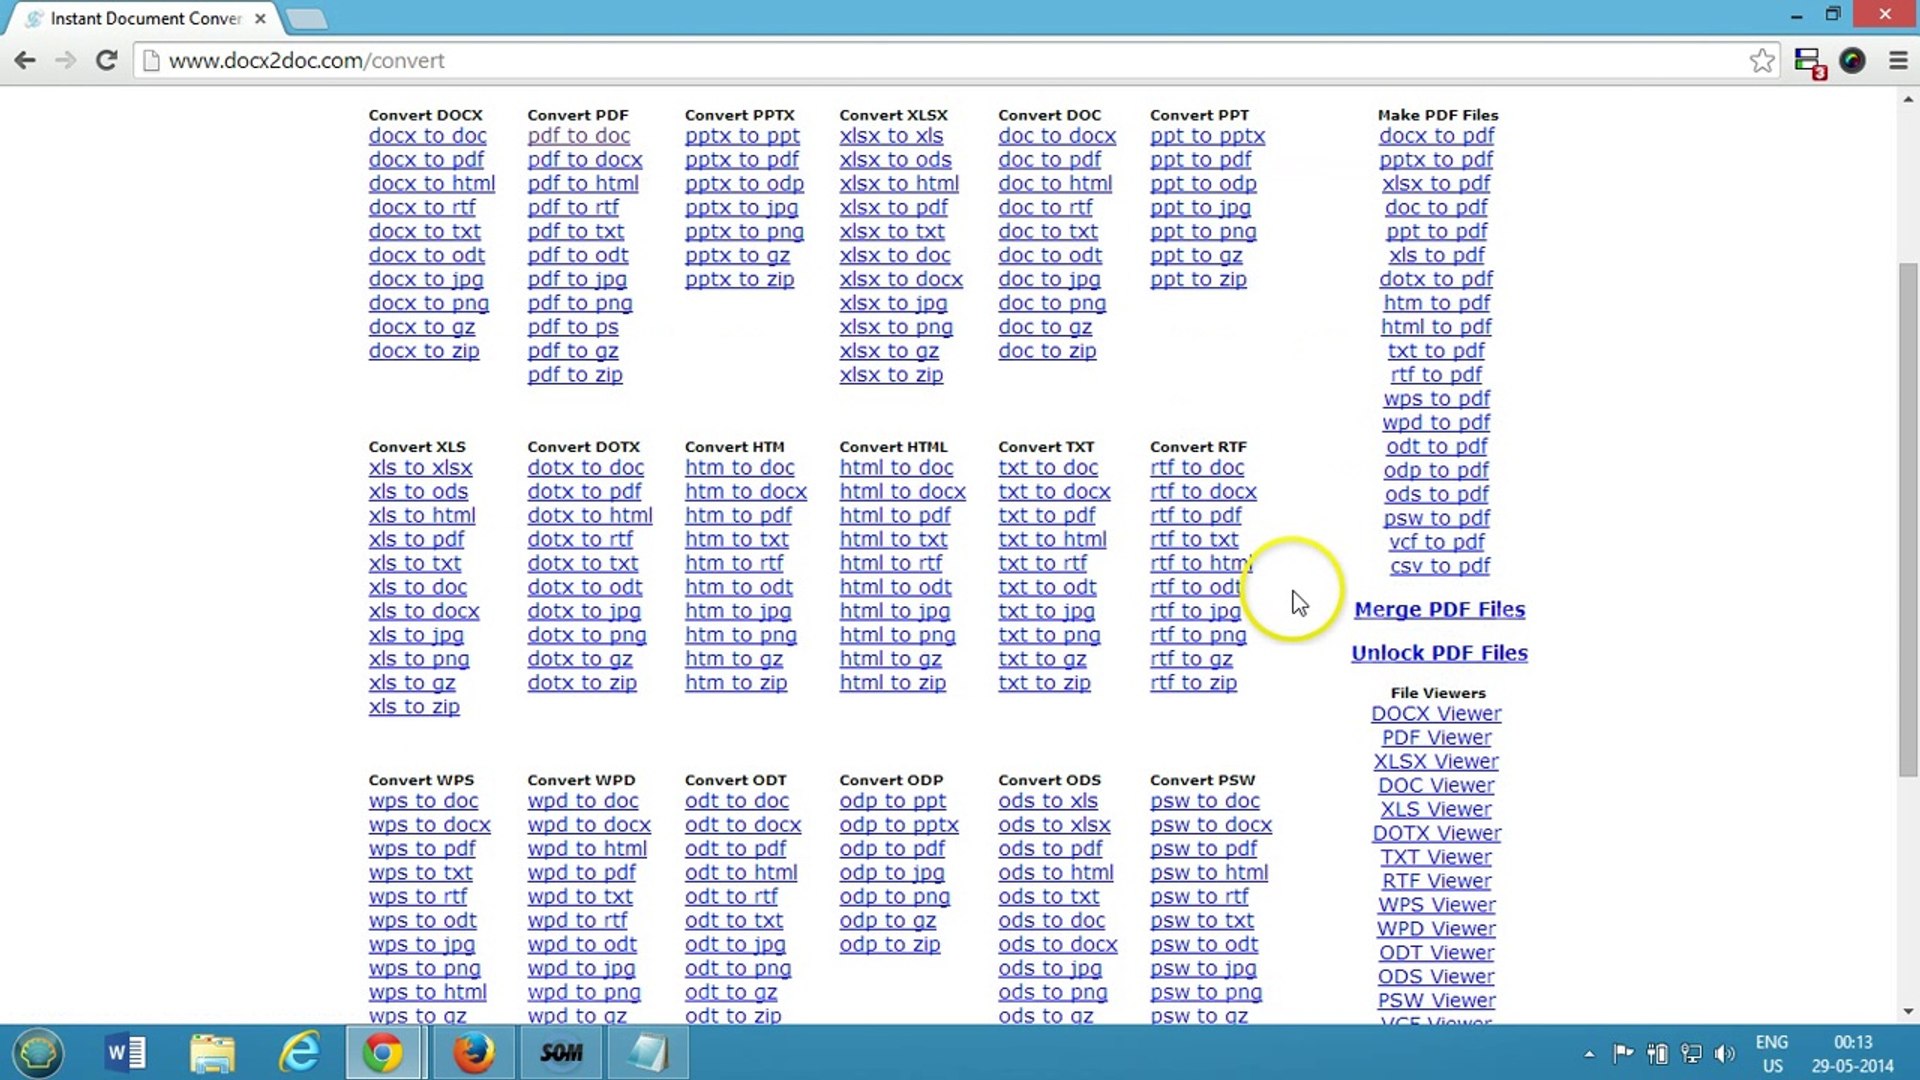The height and width of the screenshot is (1080, 1920).
Task: Open File Explorer from taskbar
Action: [212, 1052]
